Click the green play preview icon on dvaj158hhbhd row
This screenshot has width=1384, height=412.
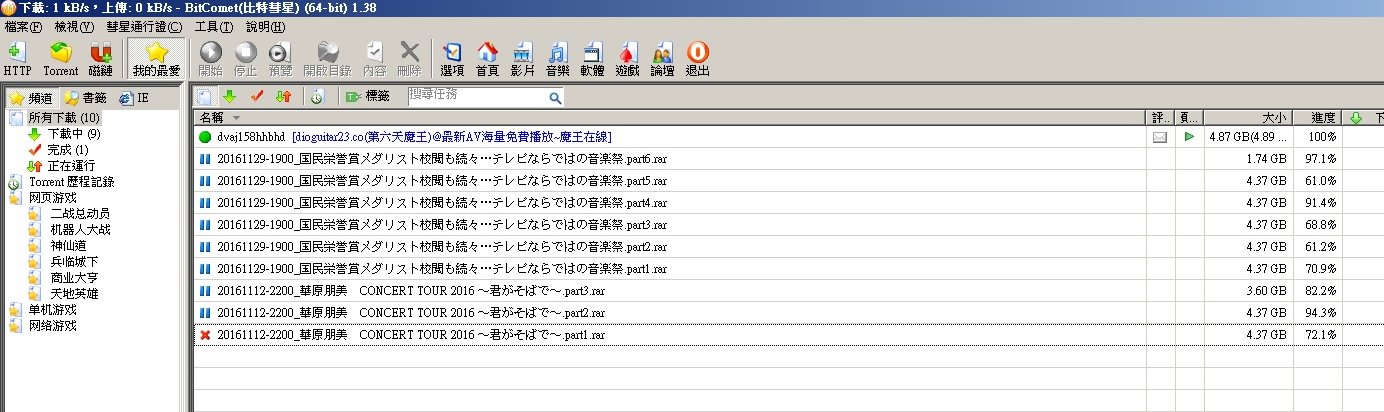pyautogui.click(x=1189, y=137)
